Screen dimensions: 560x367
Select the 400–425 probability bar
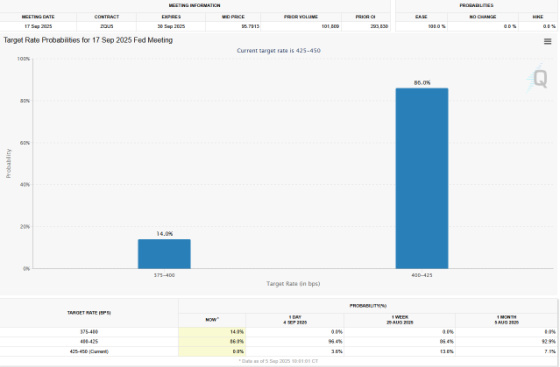click(x=422, y=178)
